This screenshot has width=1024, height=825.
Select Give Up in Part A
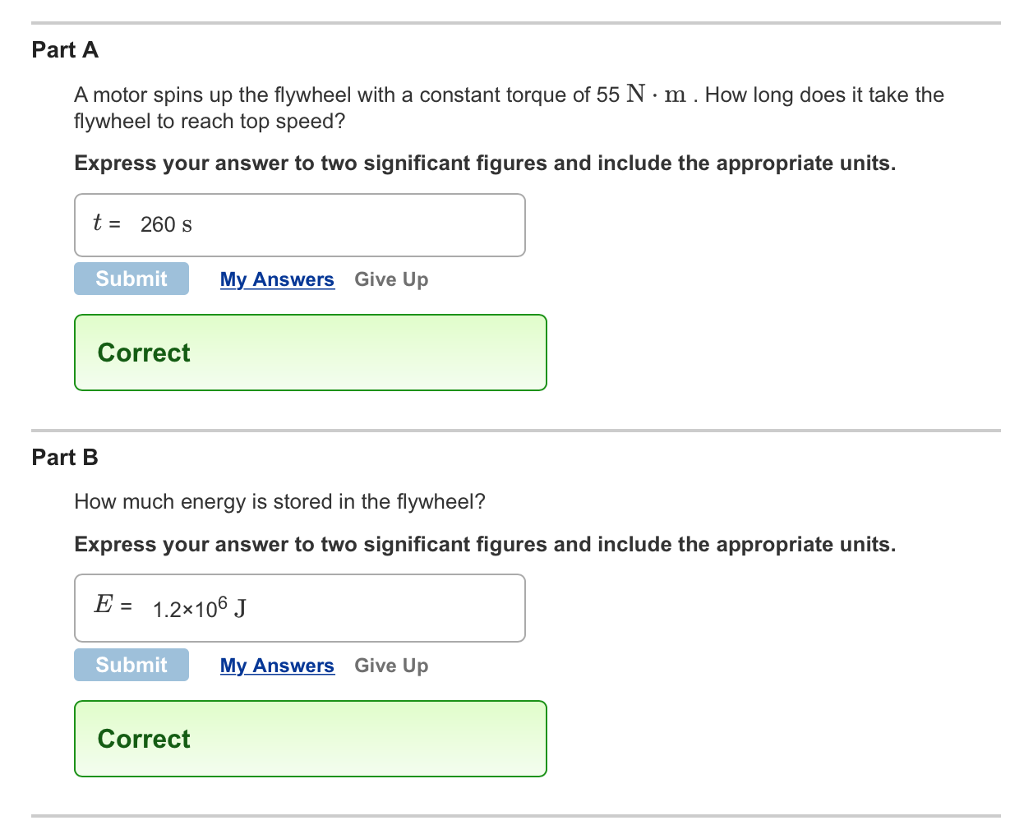(391, 280)
